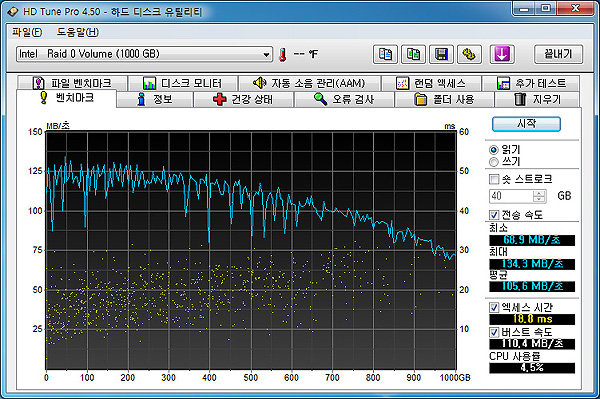600x399 pixels.
Task: Open the 오류 검사 magnifier tab
Action: [x=344, y=99]
